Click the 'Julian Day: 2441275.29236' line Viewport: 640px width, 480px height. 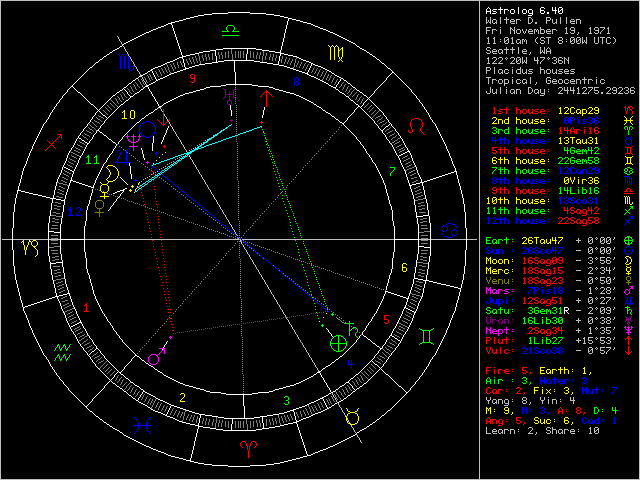[x=560, y=91]
